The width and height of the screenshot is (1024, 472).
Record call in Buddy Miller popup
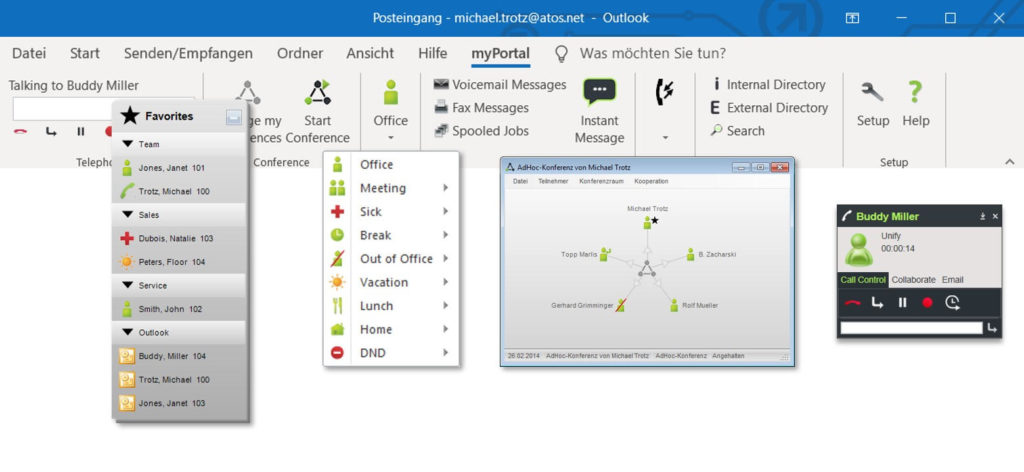click(x=927, y=302)
